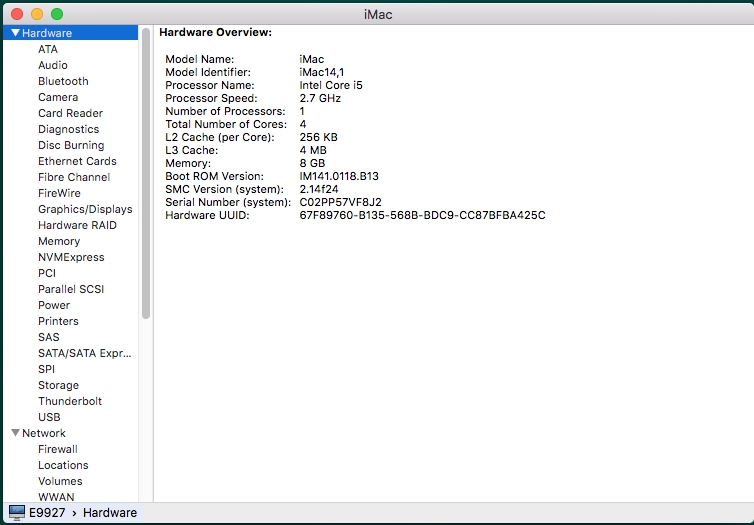Open the PCI section
This screenshot has width=754, height=525.
pos(47,273)
